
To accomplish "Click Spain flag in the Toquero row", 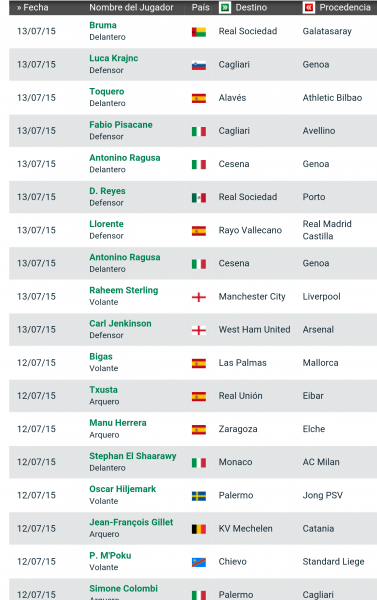I will pyautogui.click(x=199, y=98).
